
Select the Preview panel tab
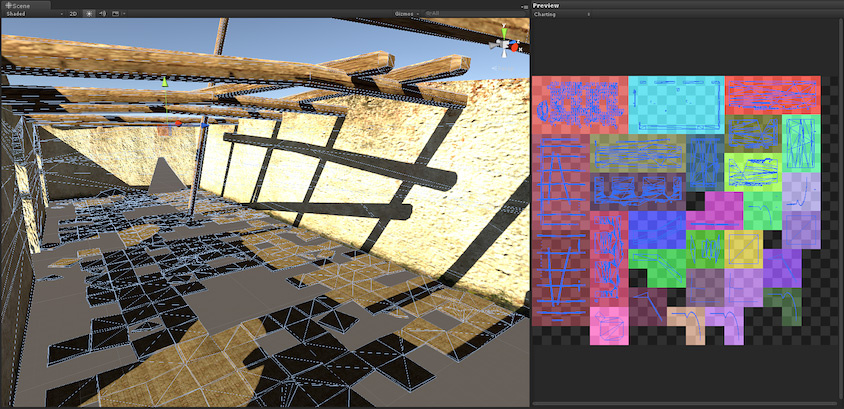click(546, 5)
